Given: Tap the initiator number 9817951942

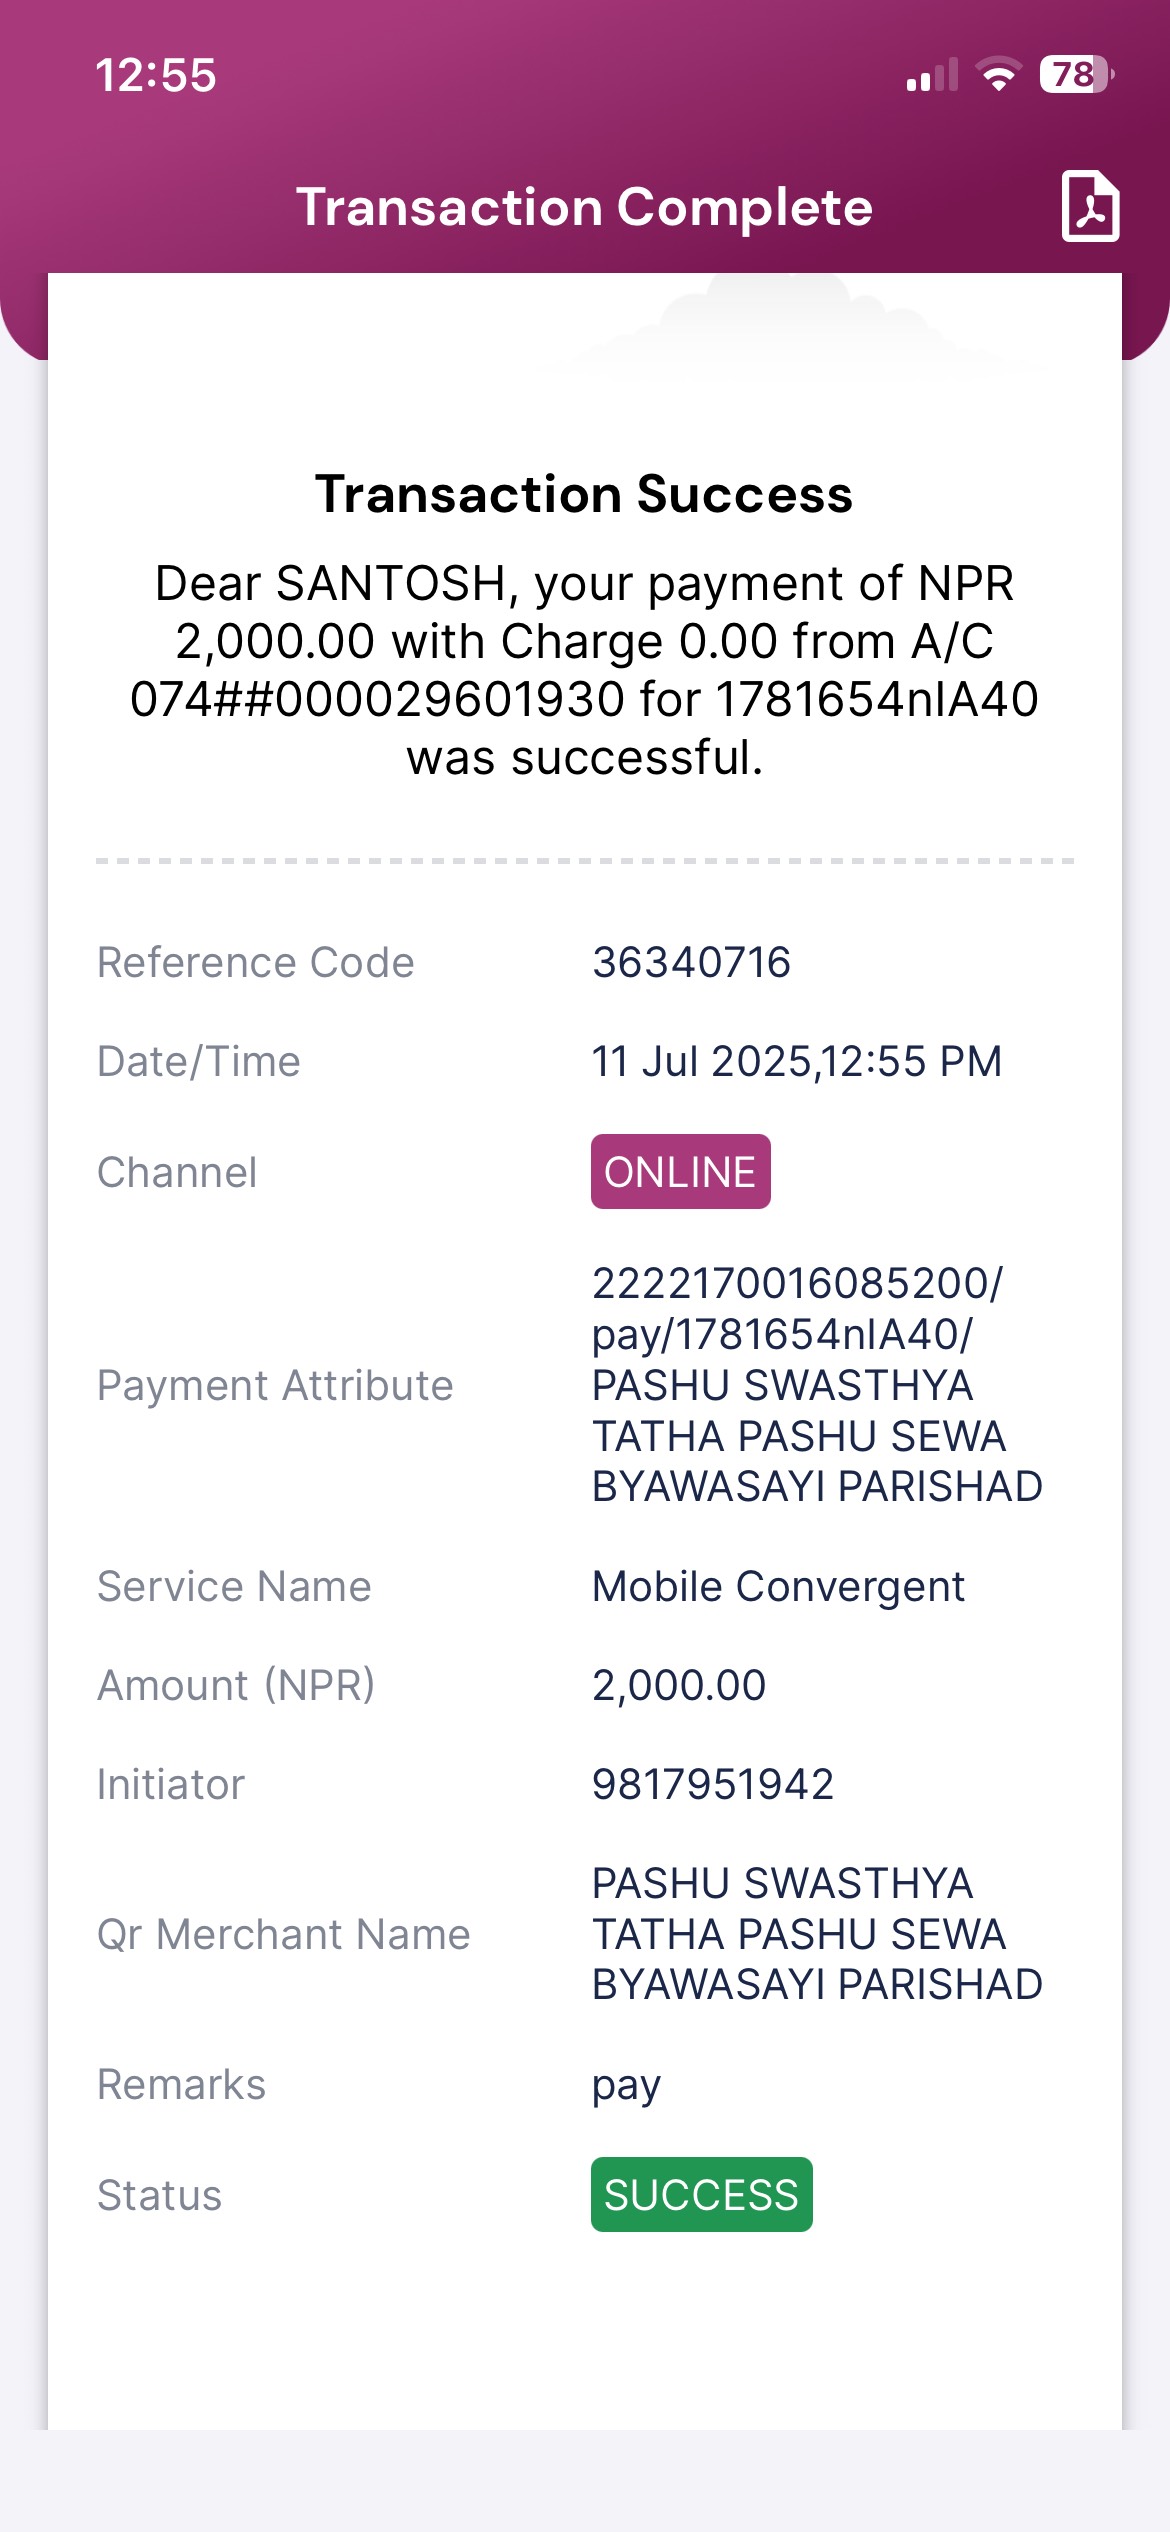Looking at the screenshot, I should 713,1785.
